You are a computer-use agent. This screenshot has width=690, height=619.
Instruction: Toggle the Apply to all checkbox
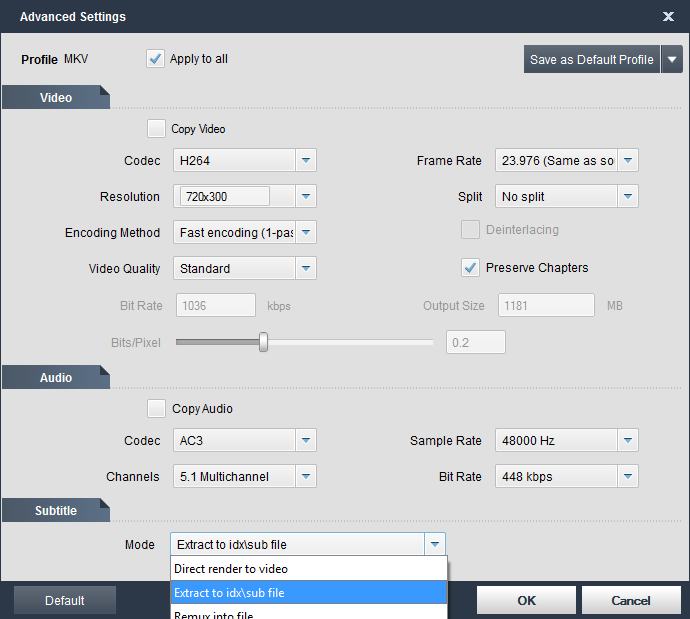coord(155,59)
